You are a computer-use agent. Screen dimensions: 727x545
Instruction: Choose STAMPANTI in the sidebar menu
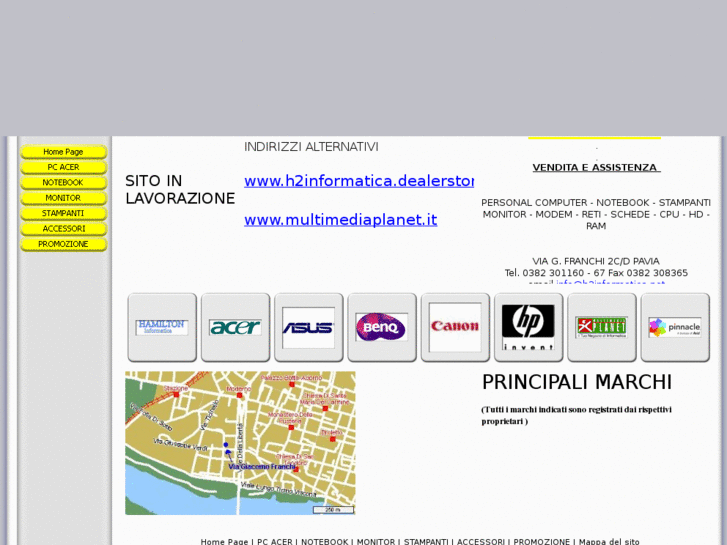click(x=64, y=213)
